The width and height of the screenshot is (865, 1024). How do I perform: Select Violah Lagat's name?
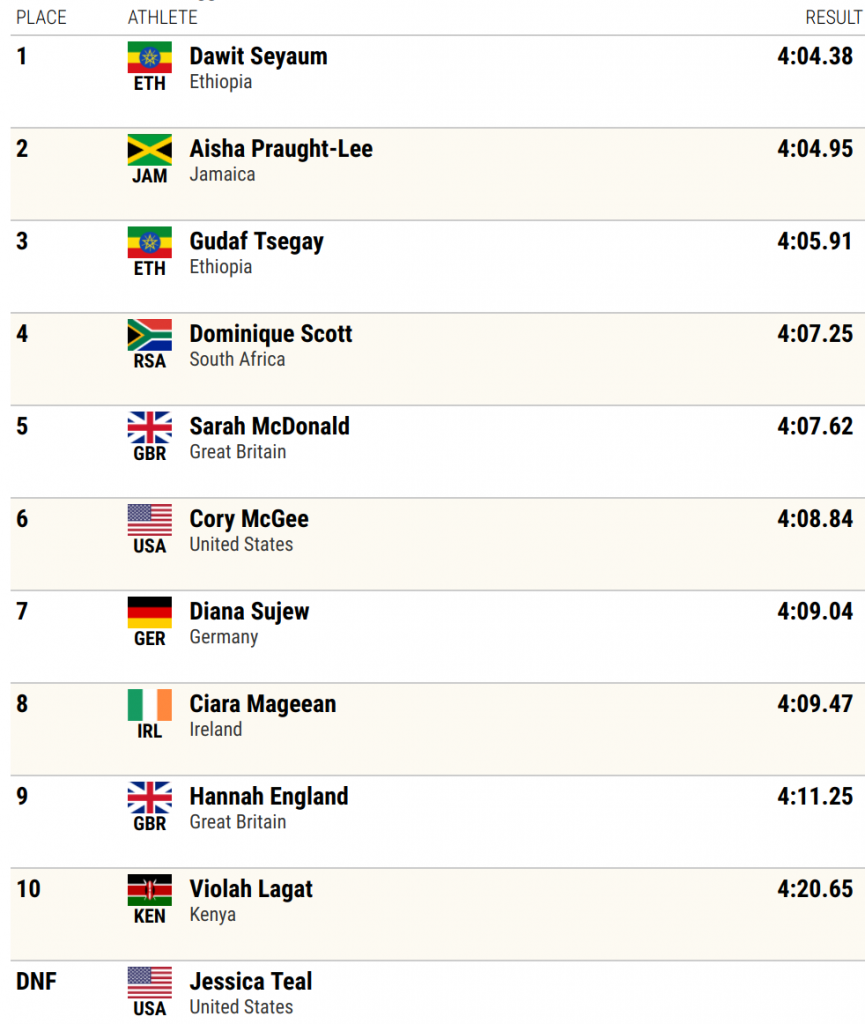(251, 889)
